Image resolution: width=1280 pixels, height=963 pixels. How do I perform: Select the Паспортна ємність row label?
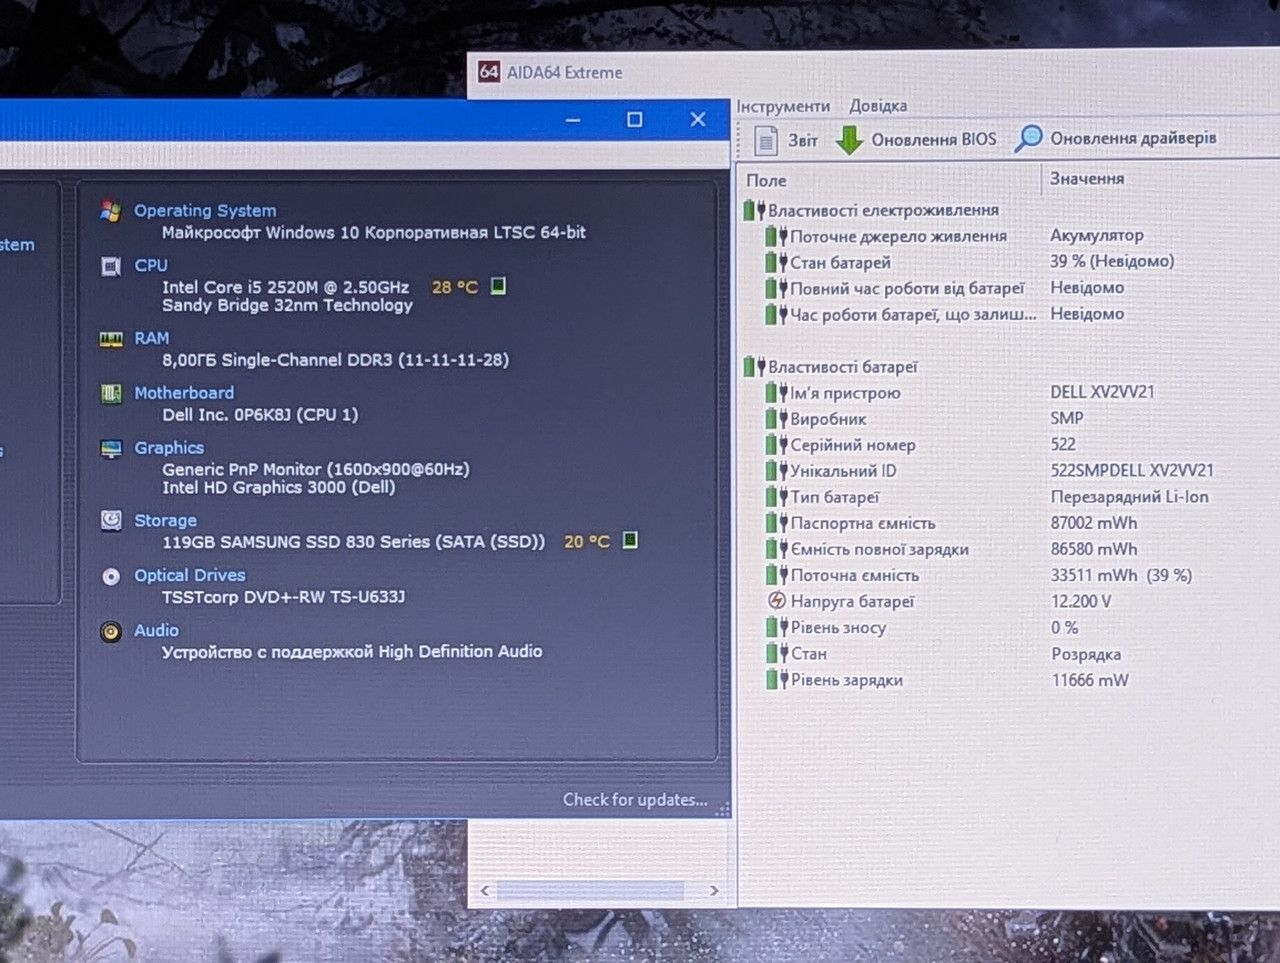click(863, 523)
